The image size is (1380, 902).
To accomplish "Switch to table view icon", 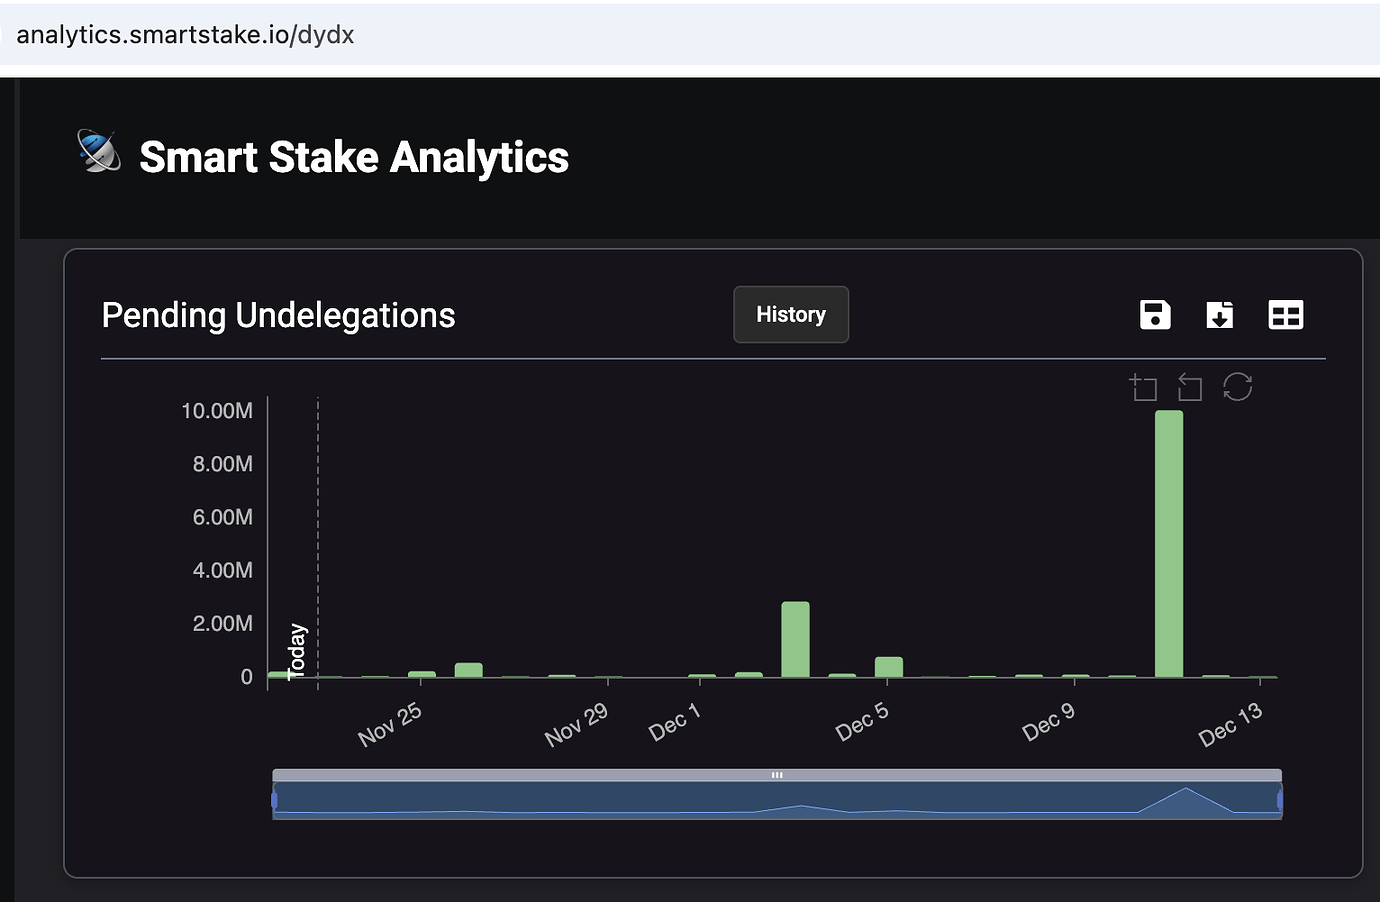I will pos(1285,315).
